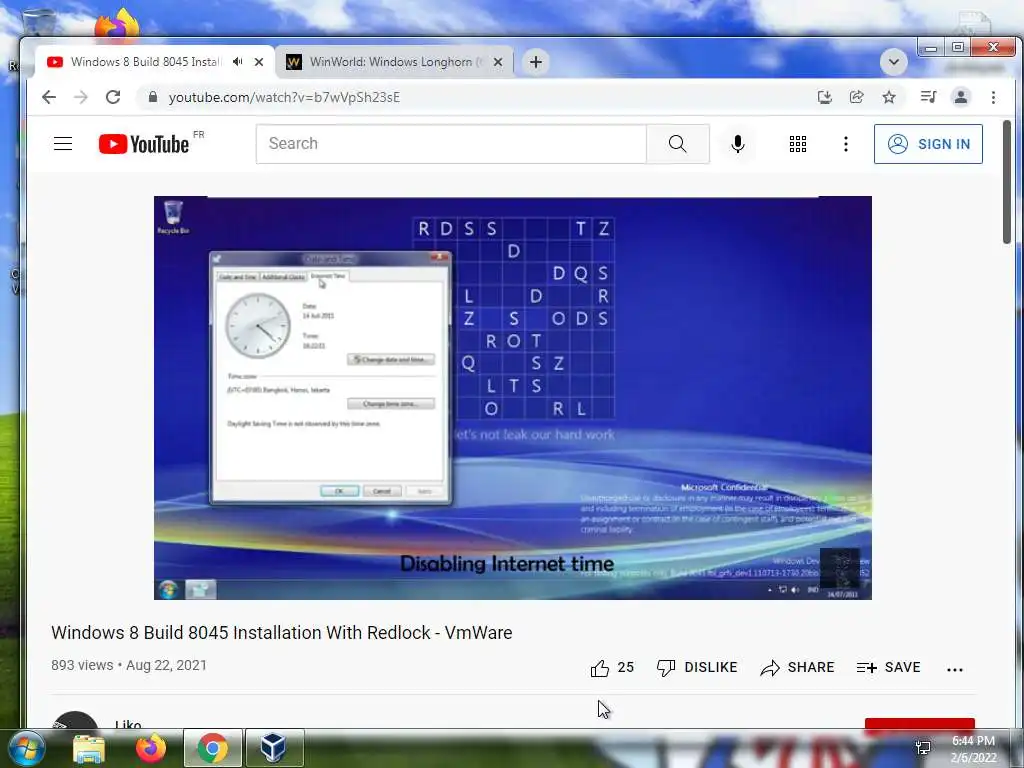Close the WinWorld Windows Longhorn tab
This screenshot has height=768, width=1024.
498,62
